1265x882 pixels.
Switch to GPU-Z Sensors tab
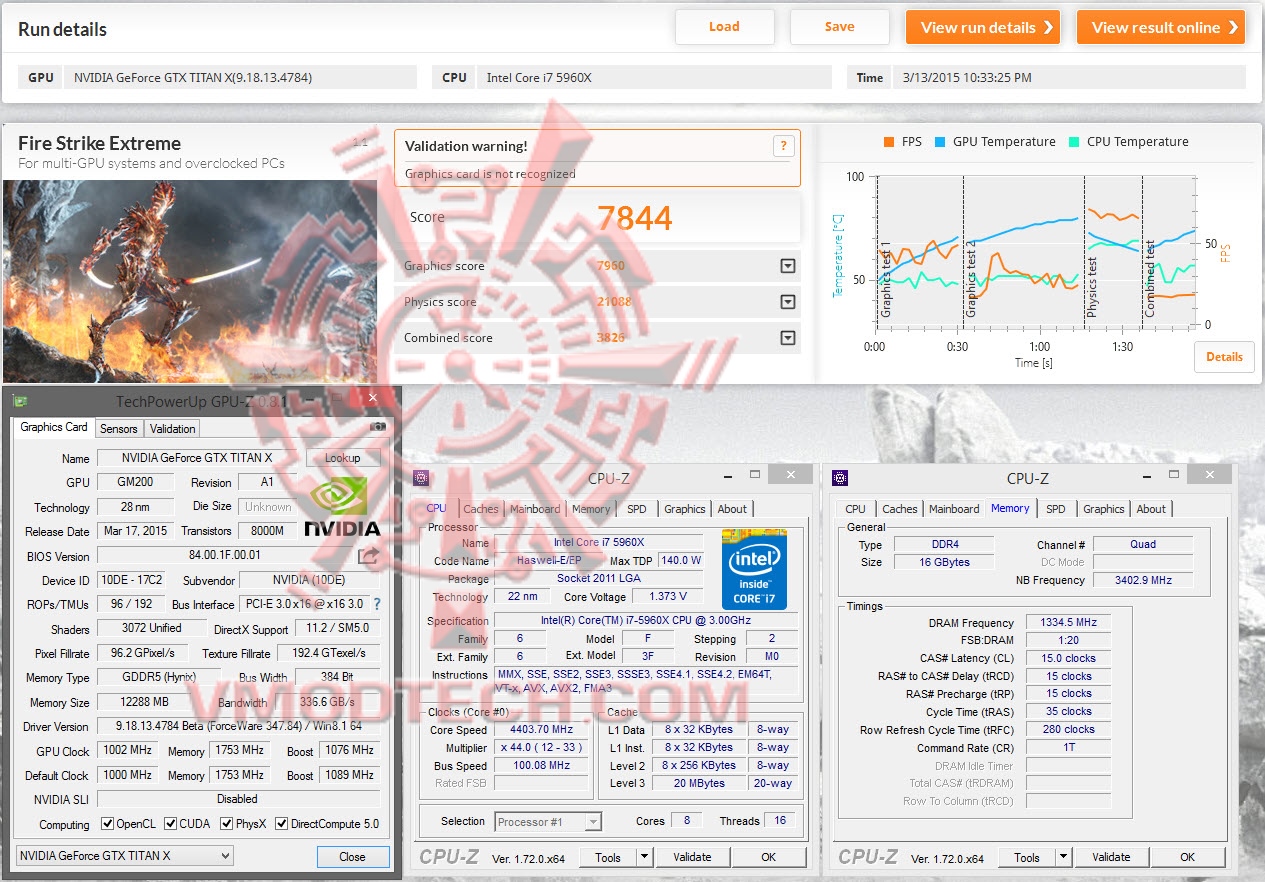click(x=119, y=429)
